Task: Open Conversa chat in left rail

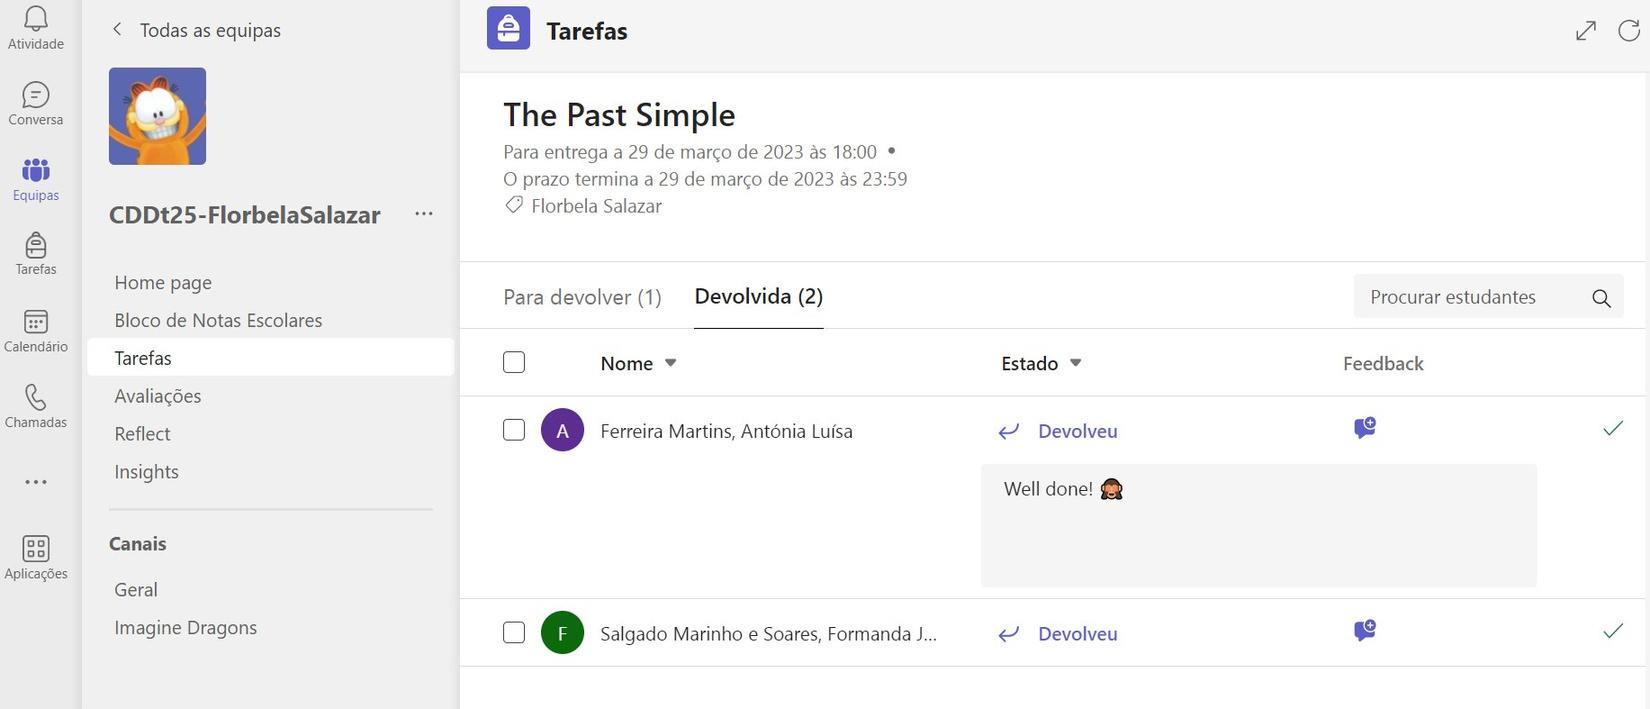Action: (x=36, y=104)
